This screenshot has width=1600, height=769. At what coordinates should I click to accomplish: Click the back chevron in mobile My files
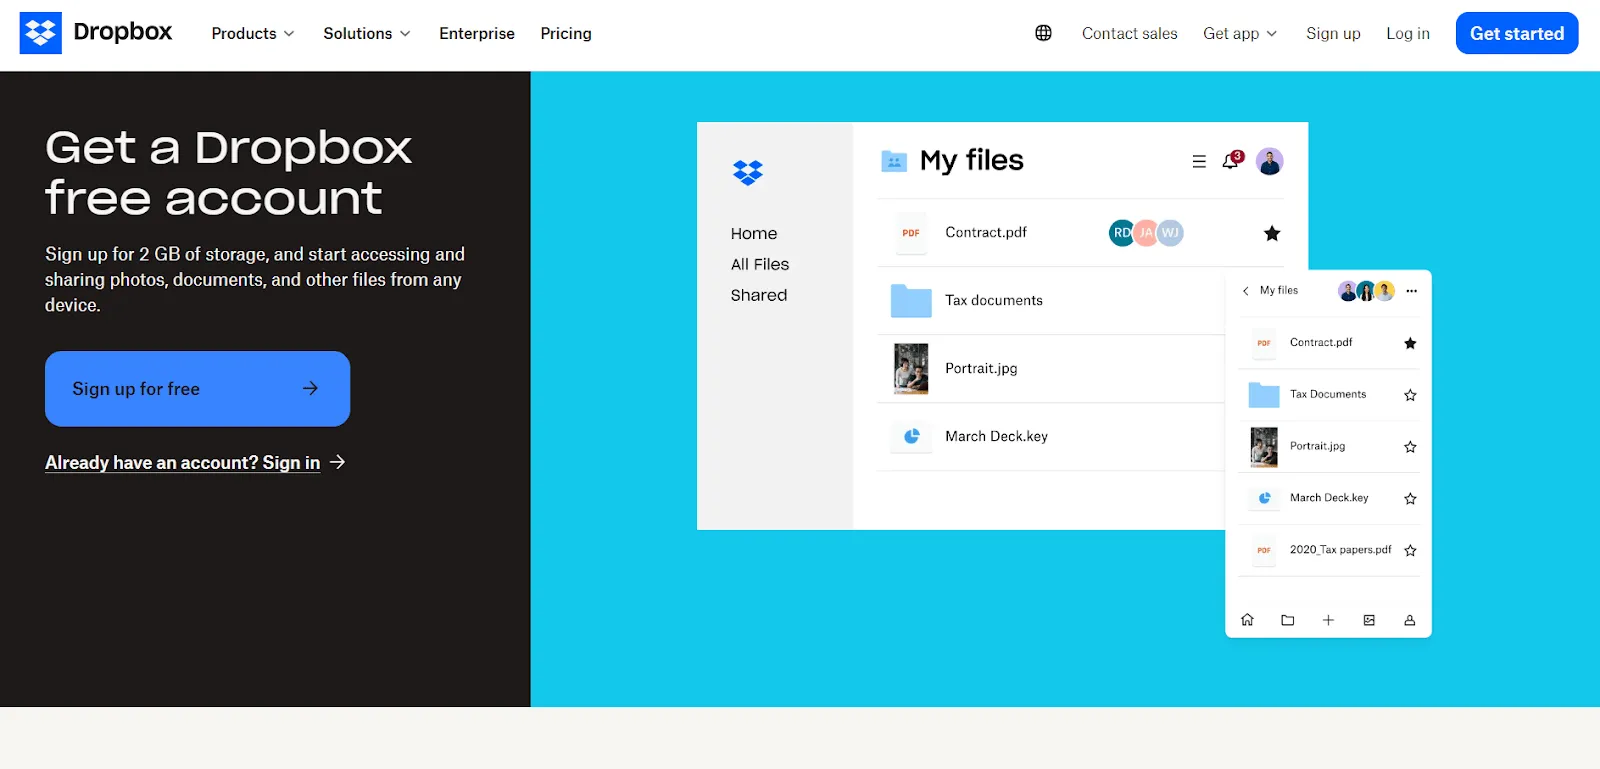1245,291
